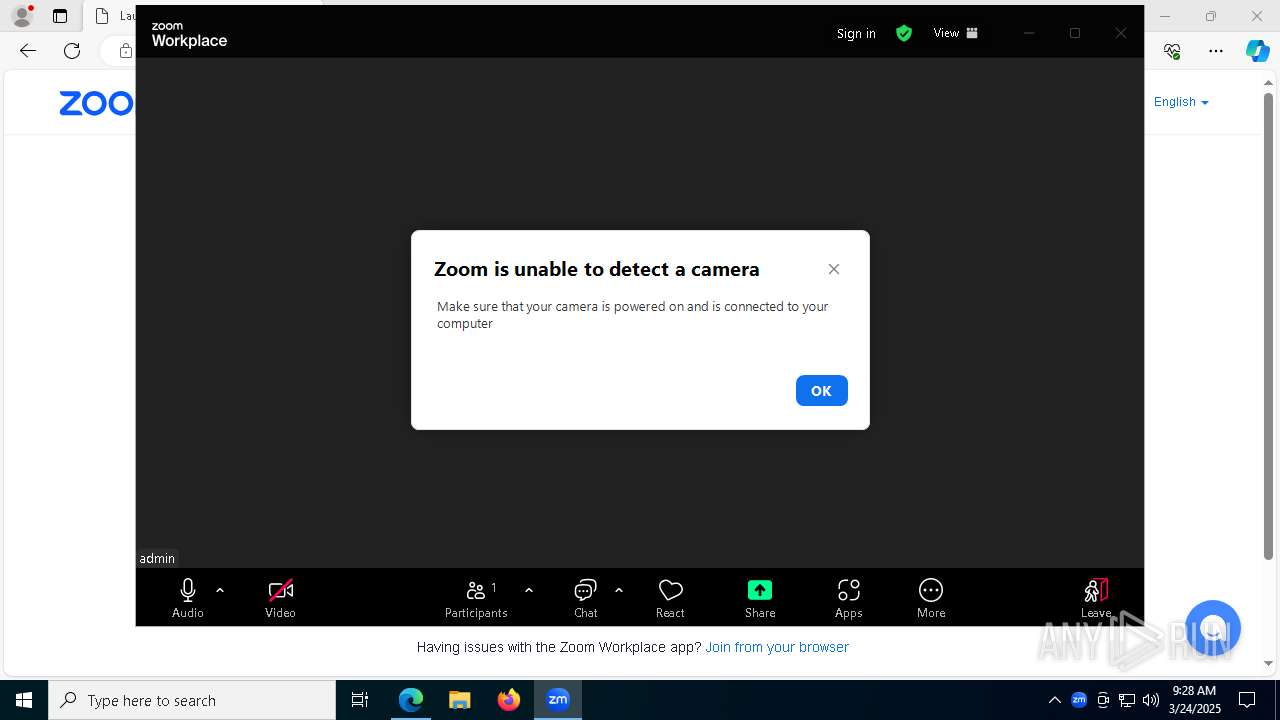Image resolution: width=1280 pixels, height=720 pixels.
Task: Click the Join from your browser link
Action: (x=777, y=647)
